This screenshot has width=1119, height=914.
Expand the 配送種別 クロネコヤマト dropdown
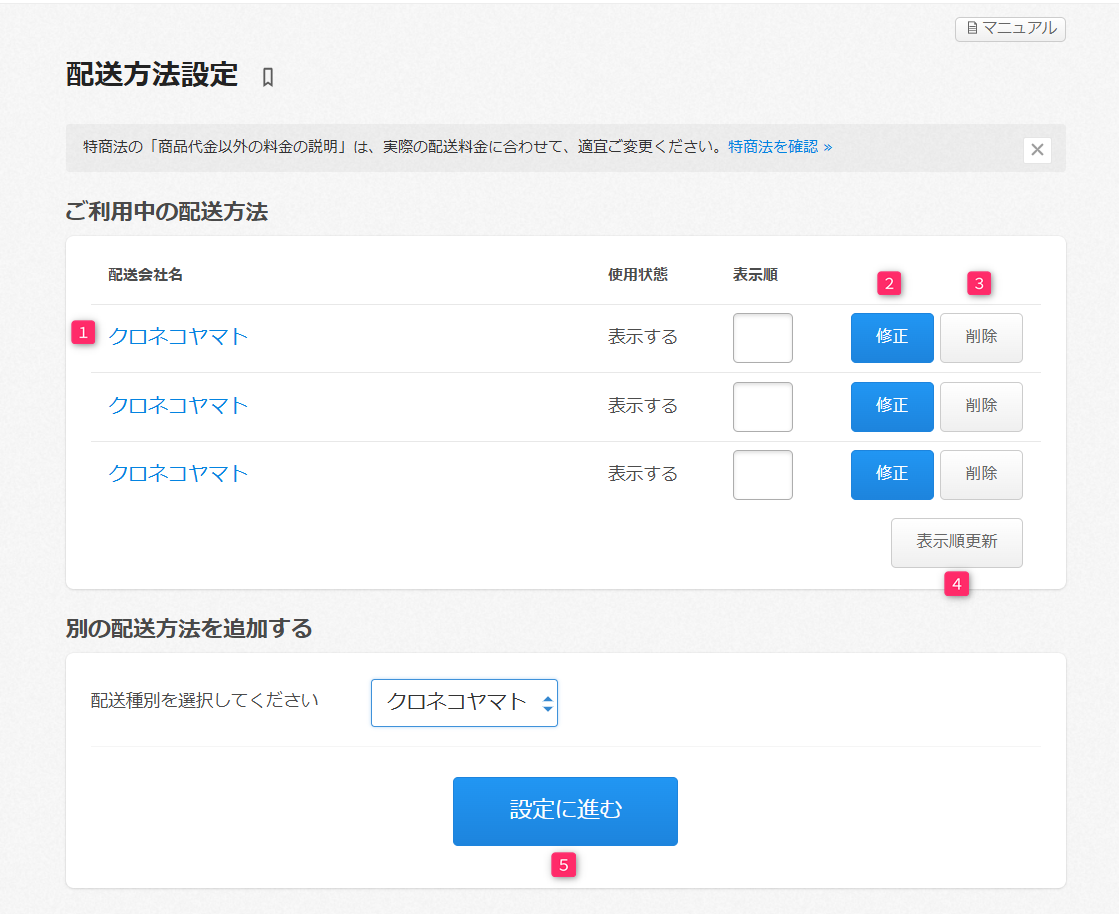(455, 703)
